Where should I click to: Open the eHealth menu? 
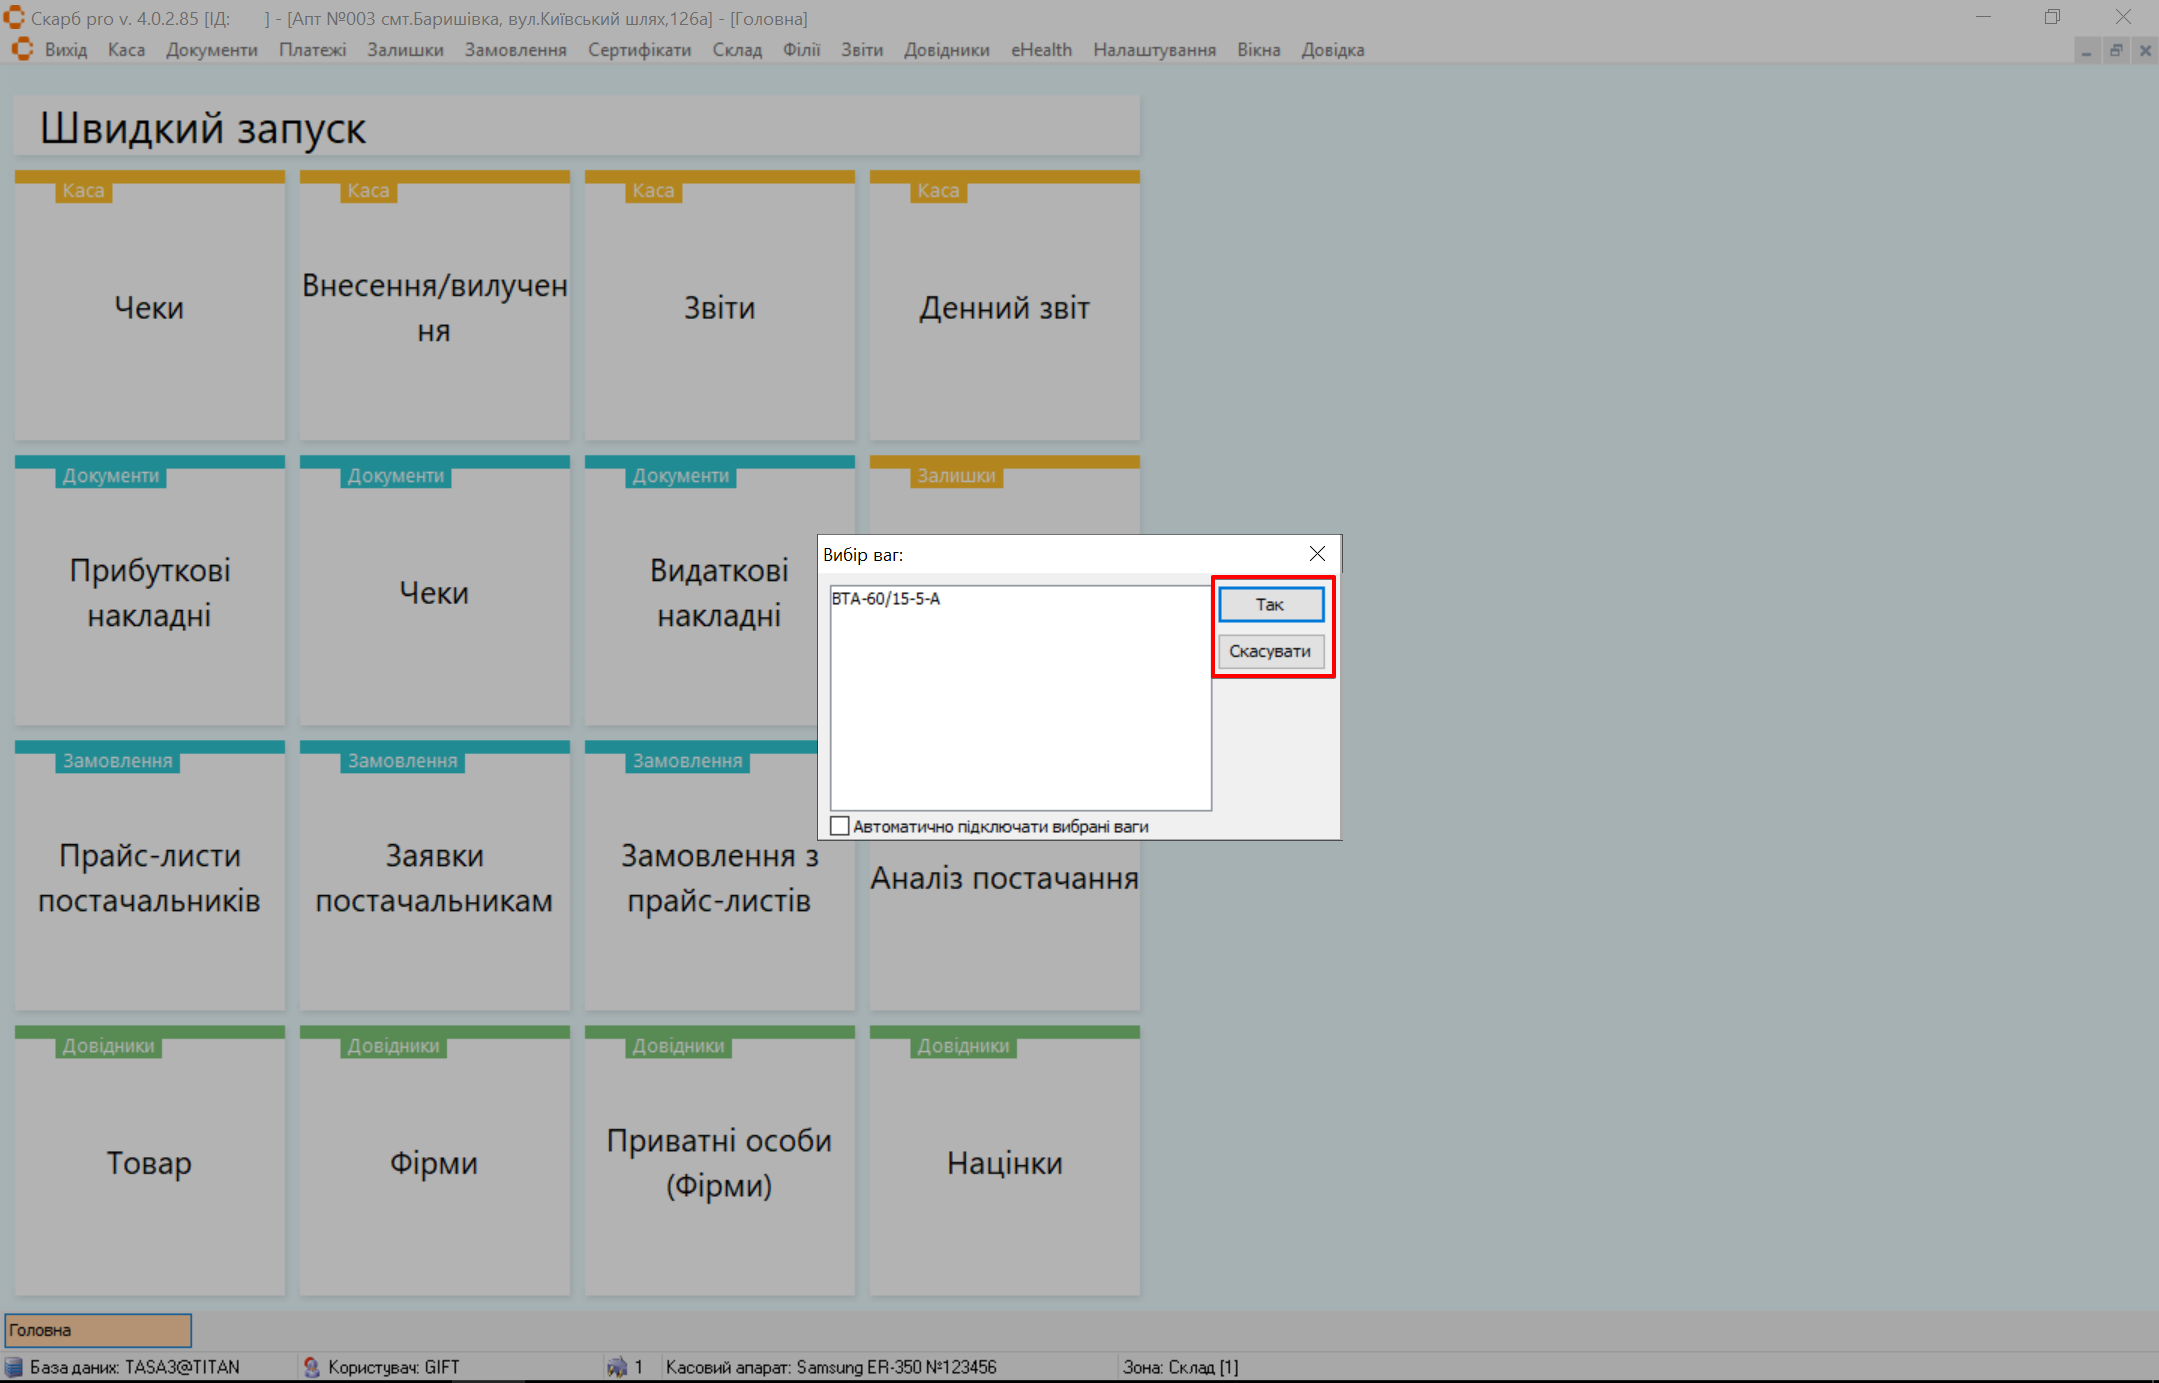1041,50
